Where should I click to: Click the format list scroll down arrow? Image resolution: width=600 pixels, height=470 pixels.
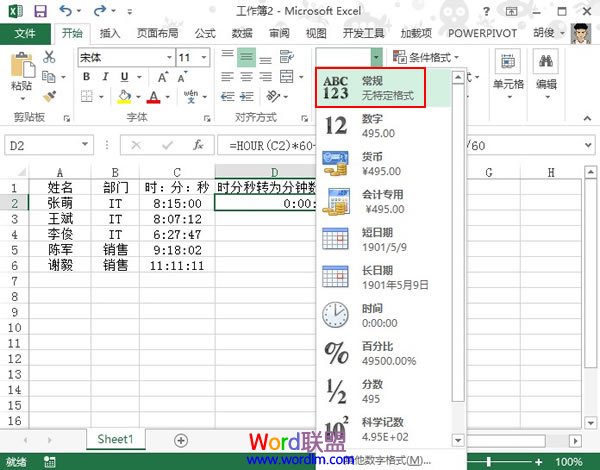[x=458, y=440]
